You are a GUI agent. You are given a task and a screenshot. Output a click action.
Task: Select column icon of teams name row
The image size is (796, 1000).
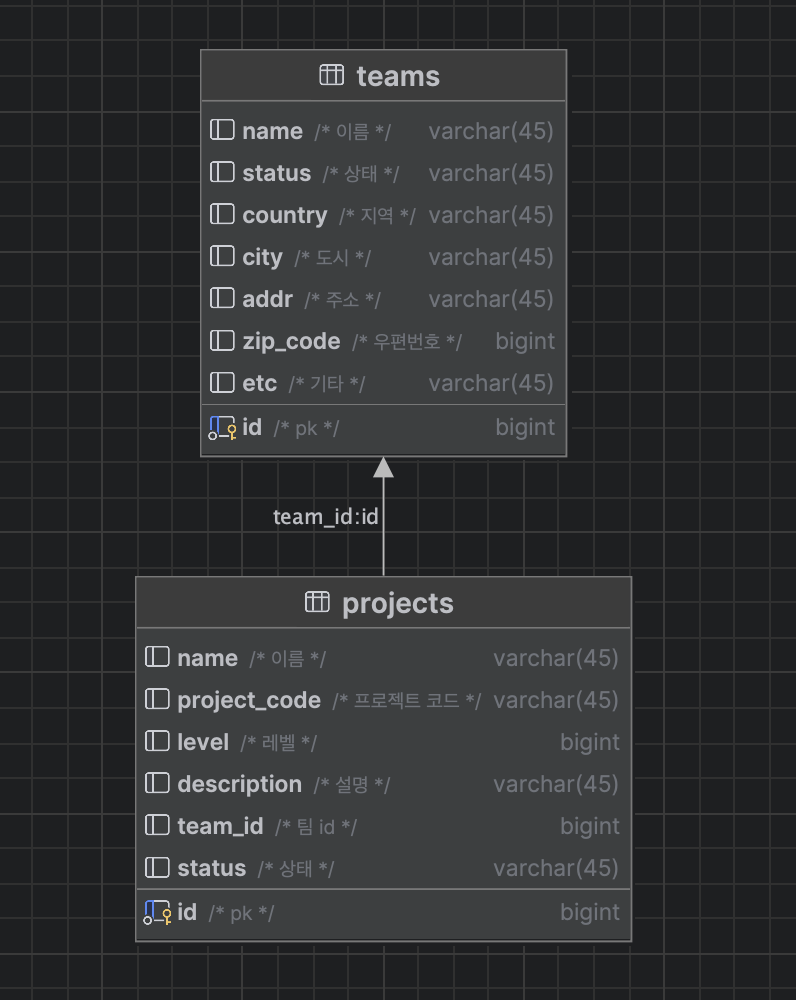[x=222, y=130]
